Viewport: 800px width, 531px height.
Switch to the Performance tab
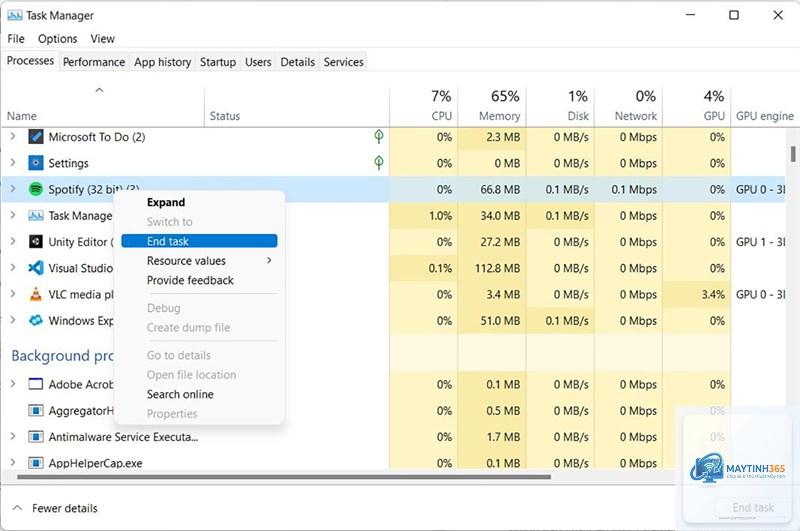pos(94,62)
